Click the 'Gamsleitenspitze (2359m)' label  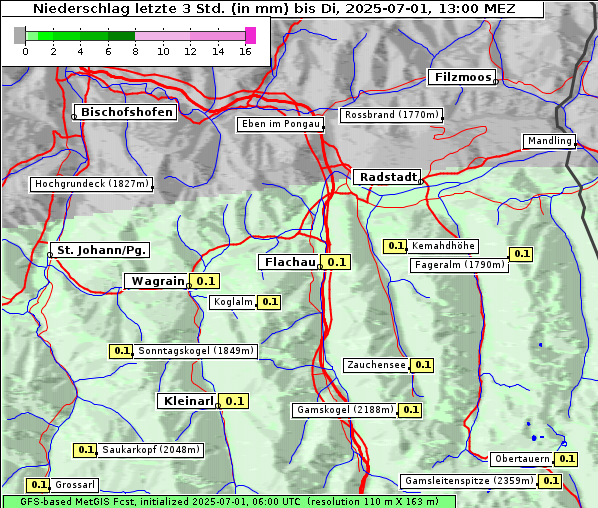click(x=469, y=481)
